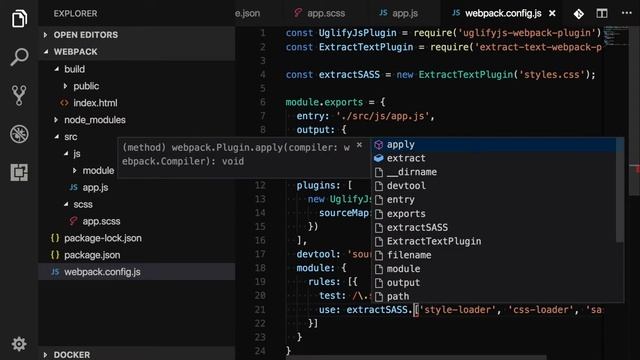Click 'UglifyJsPlugin' constant on line 1
Viewport: 640px width, 360px height.
pos(358,33)
